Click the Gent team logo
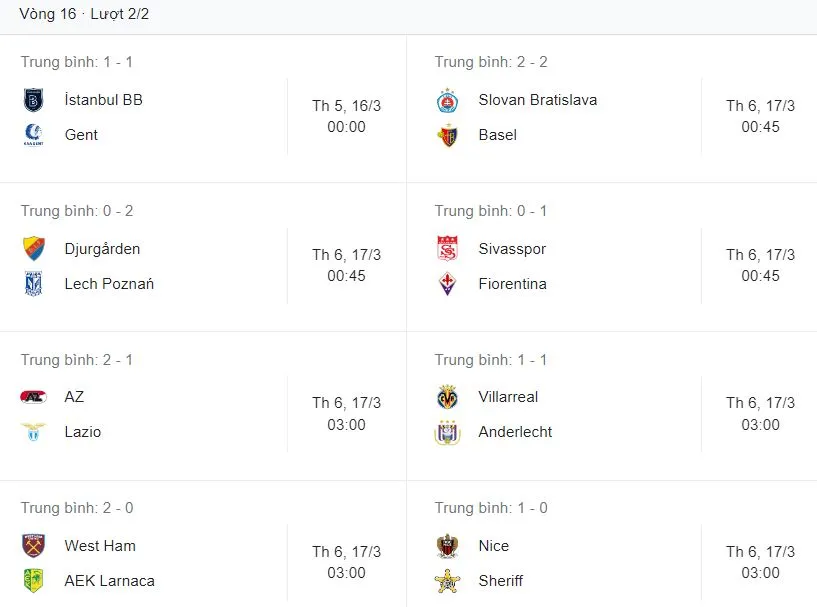 (x=33, y=135)
